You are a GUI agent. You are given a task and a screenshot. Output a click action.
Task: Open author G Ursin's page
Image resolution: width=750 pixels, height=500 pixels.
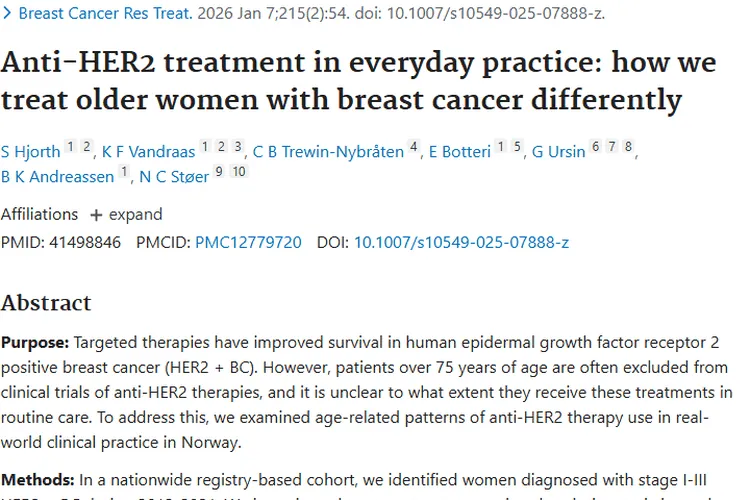pyautogui.click(x=558, y=151)
